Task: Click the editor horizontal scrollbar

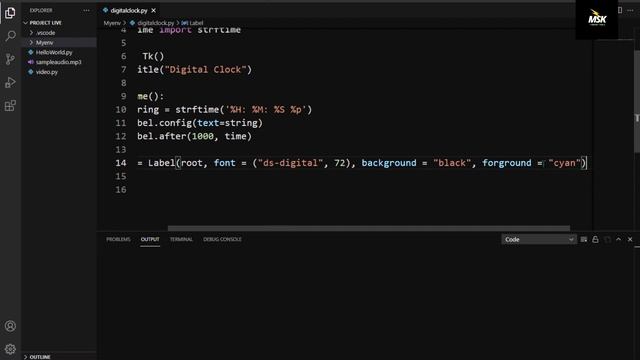Action: click(x=369, y=228)
